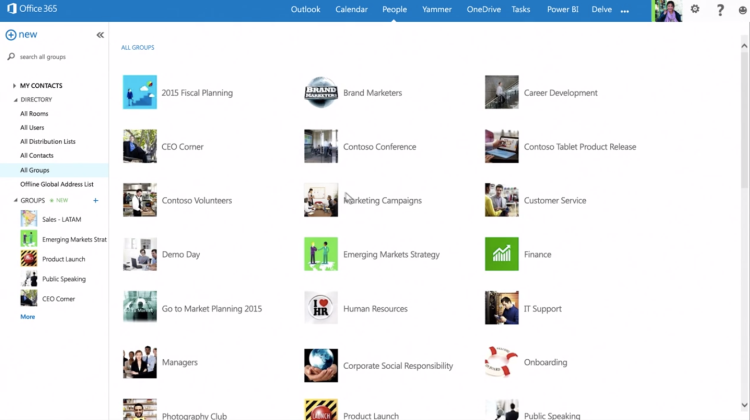Open the Human Resources I love HR icon
750x420 pixels.
(321, 308)
